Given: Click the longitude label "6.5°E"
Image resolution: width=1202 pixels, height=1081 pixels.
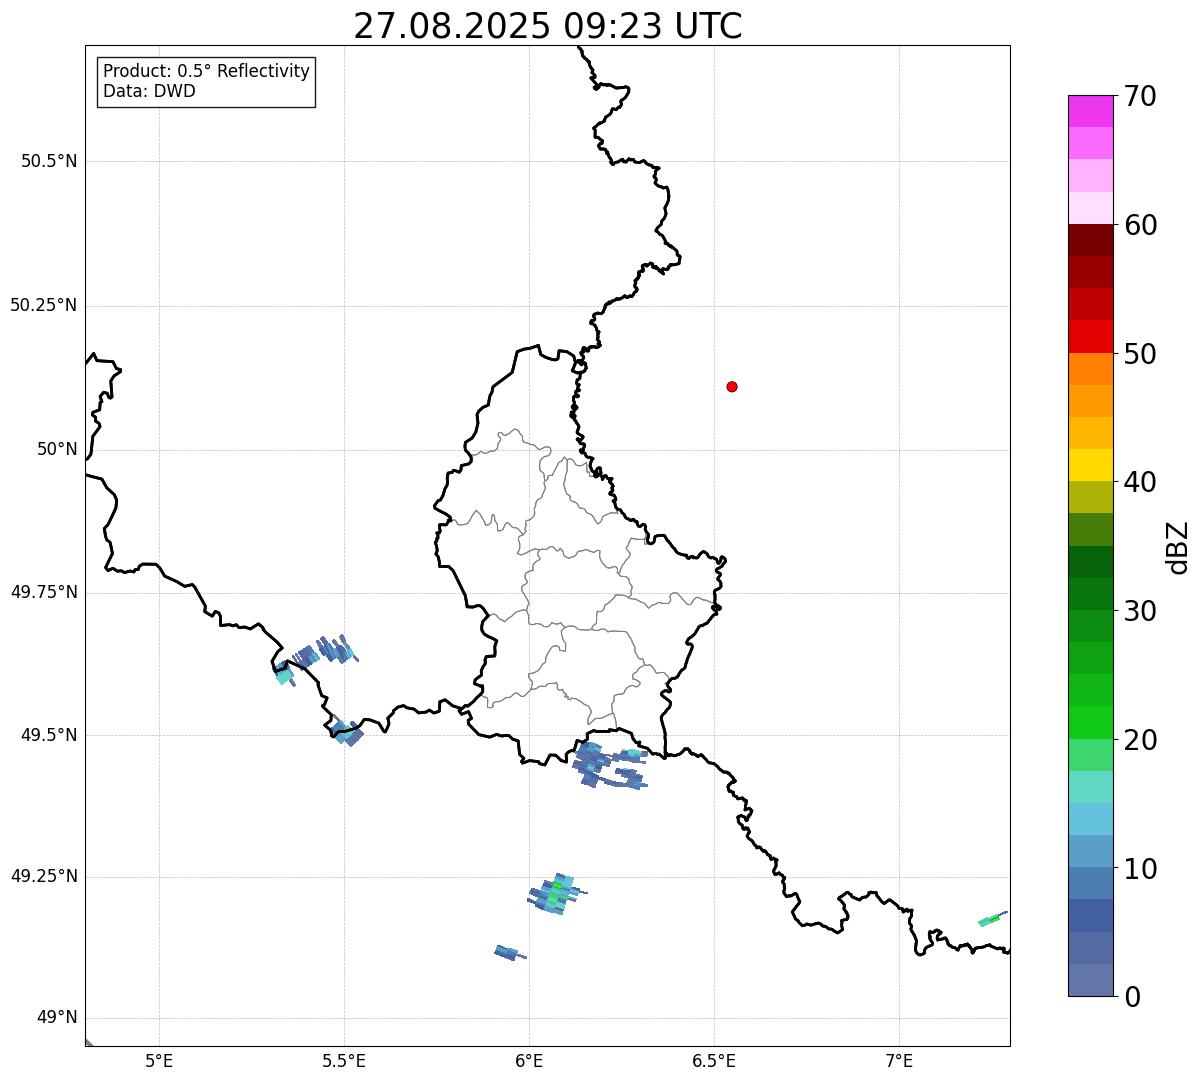Looking at the screenshot, I should 714,1060.
